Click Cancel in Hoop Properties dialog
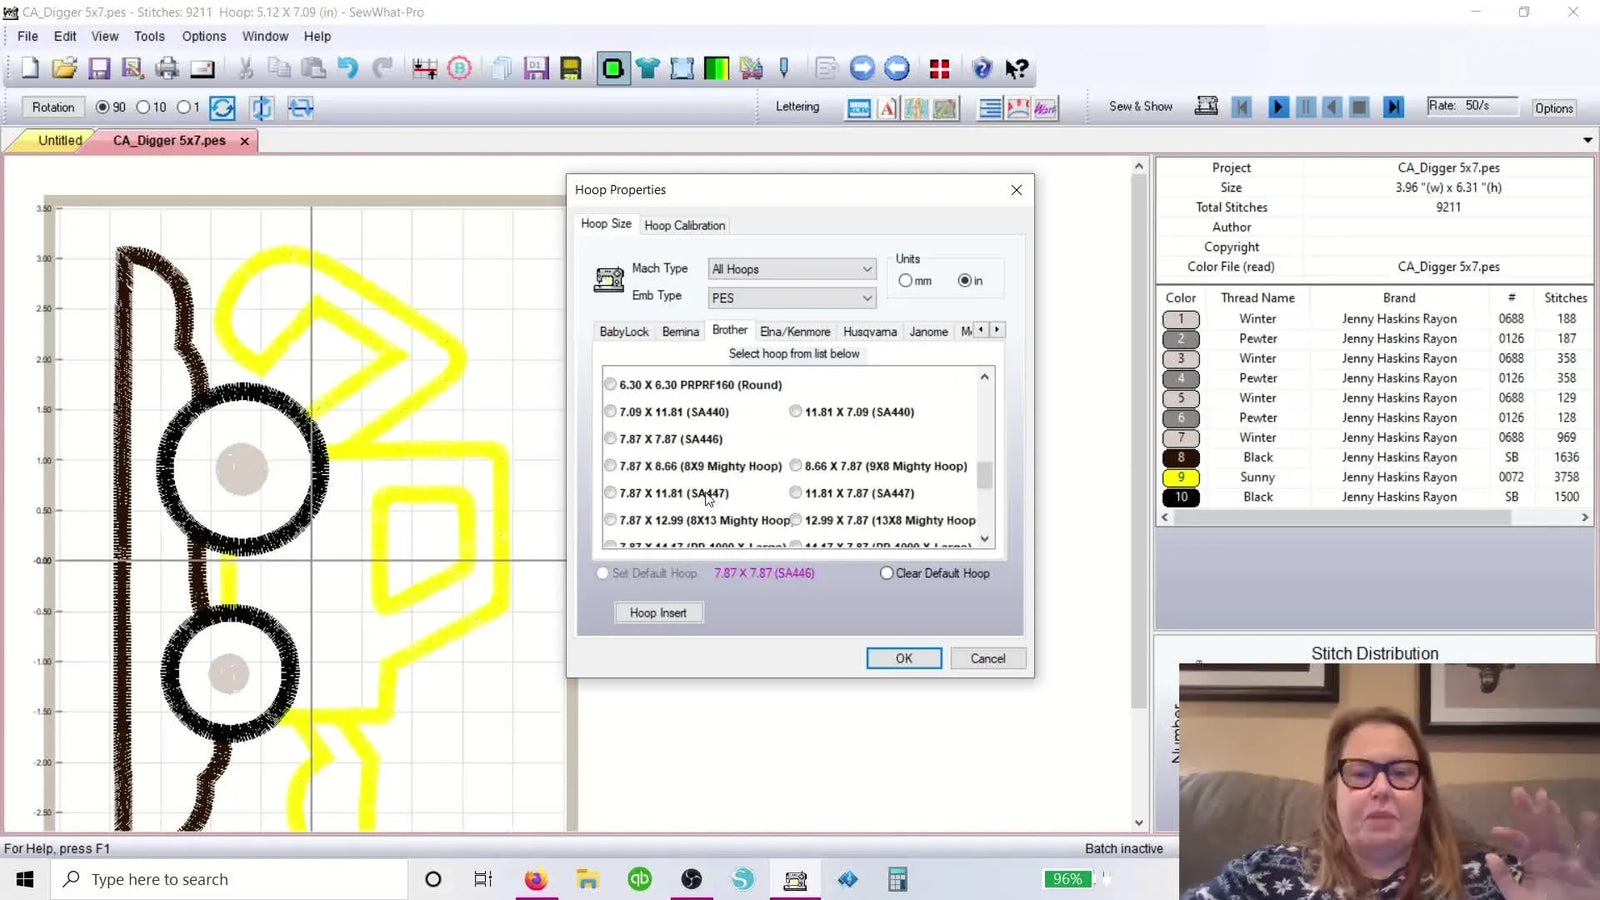 (988, 658)
